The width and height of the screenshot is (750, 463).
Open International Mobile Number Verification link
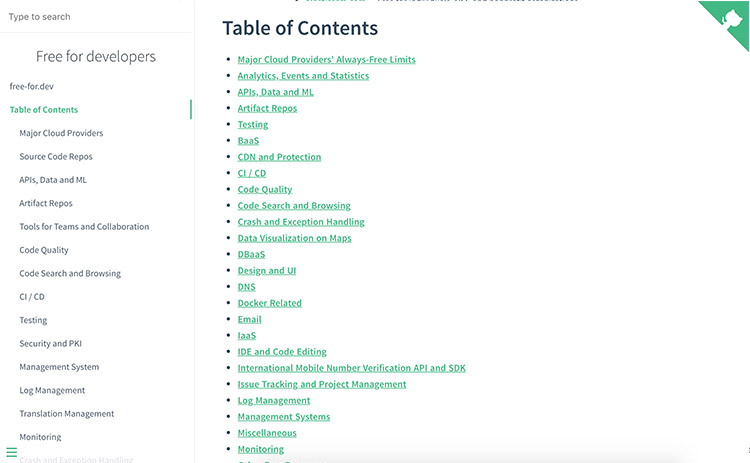pyautogui.click(x=351, y=368)
